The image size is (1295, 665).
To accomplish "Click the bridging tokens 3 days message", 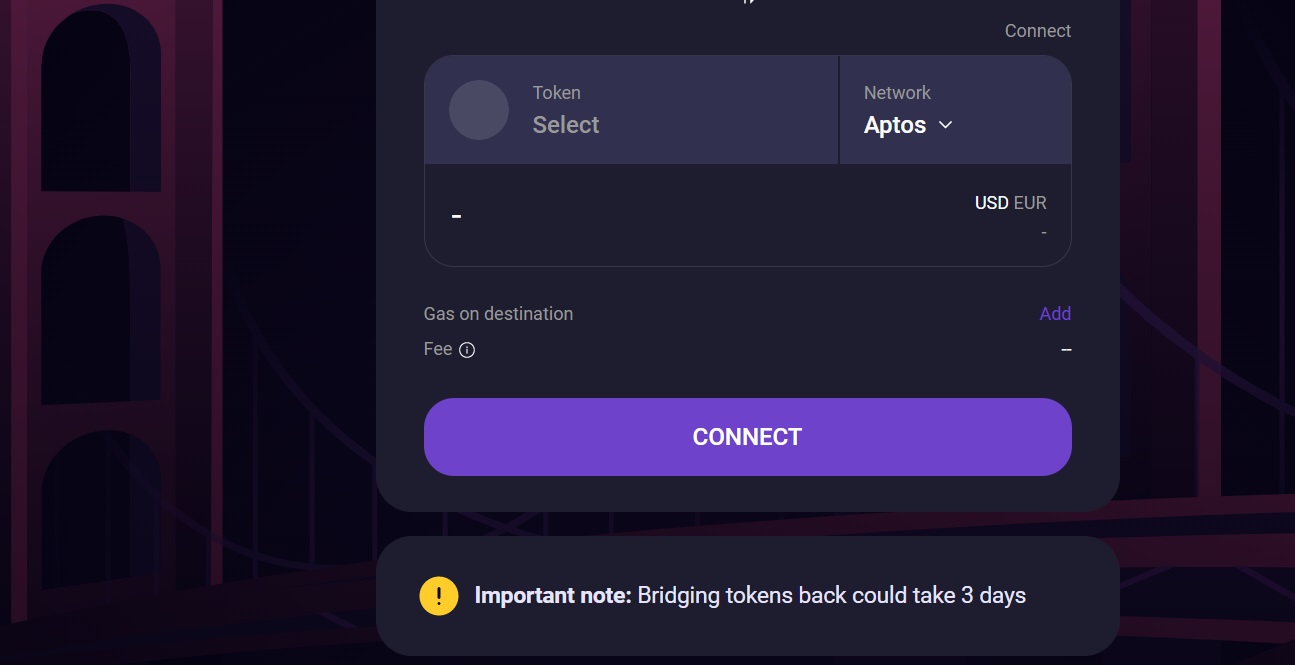I will 831,596.
